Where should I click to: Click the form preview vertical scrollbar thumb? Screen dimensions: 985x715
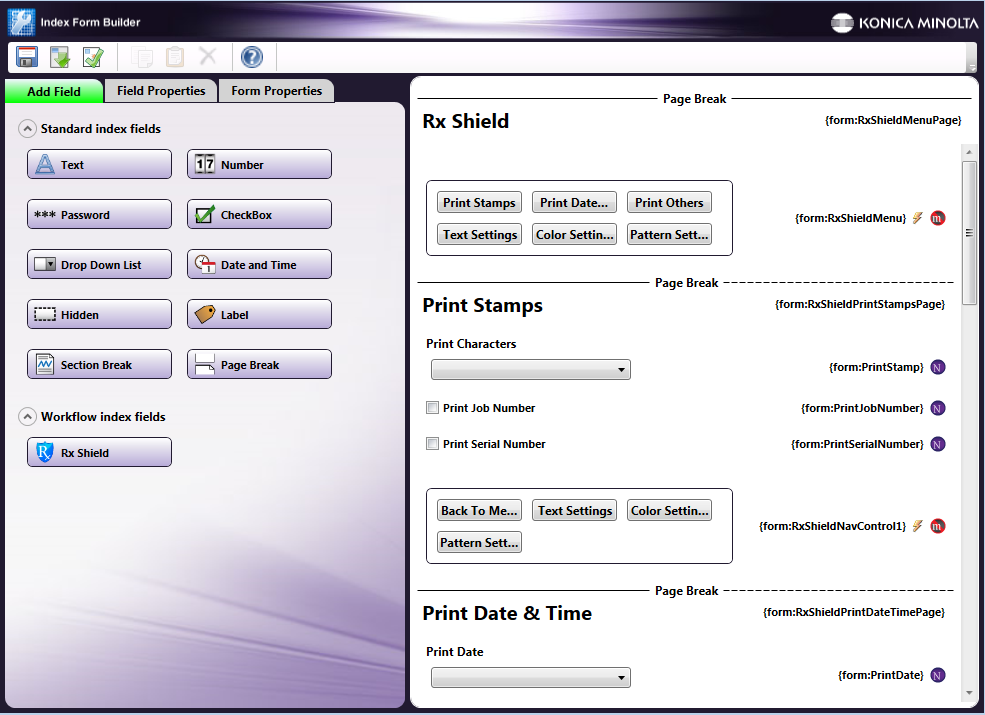point(968,232)
